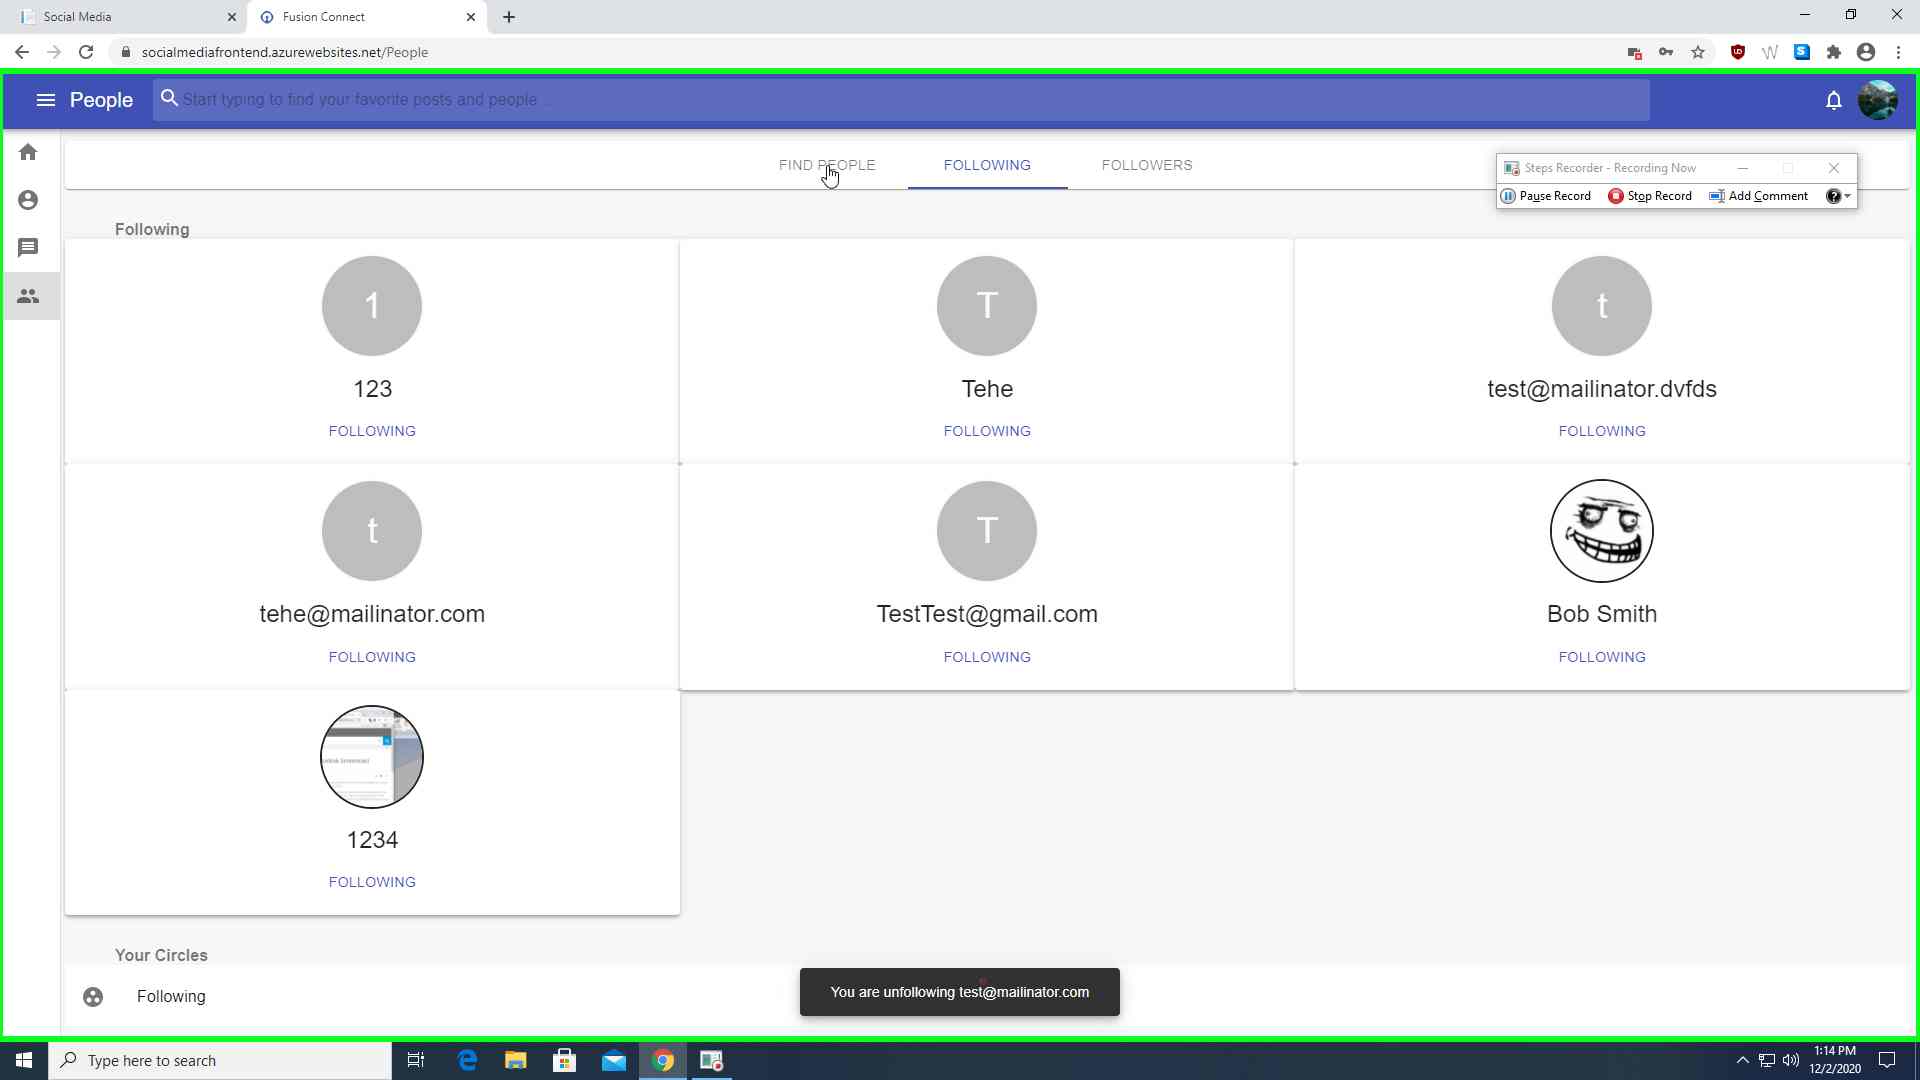Click the 123 user avatar circle

pyautogui.click(x=372, y=306)
